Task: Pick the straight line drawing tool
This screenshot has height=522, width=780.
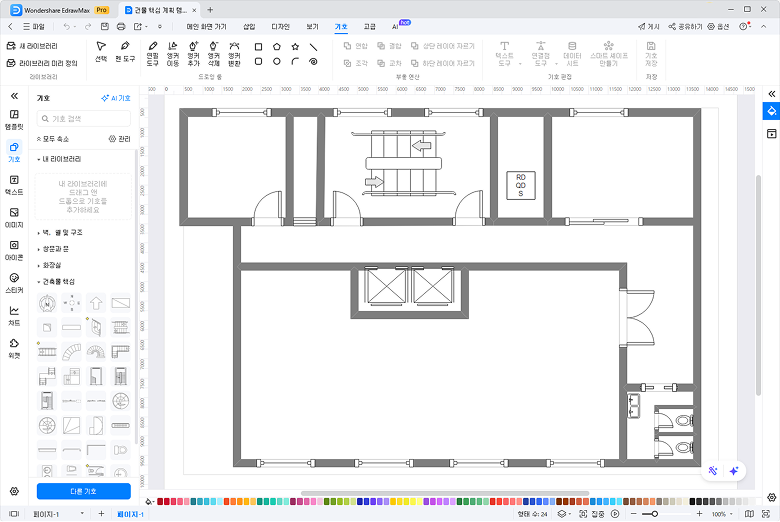Action: point(313,47)
